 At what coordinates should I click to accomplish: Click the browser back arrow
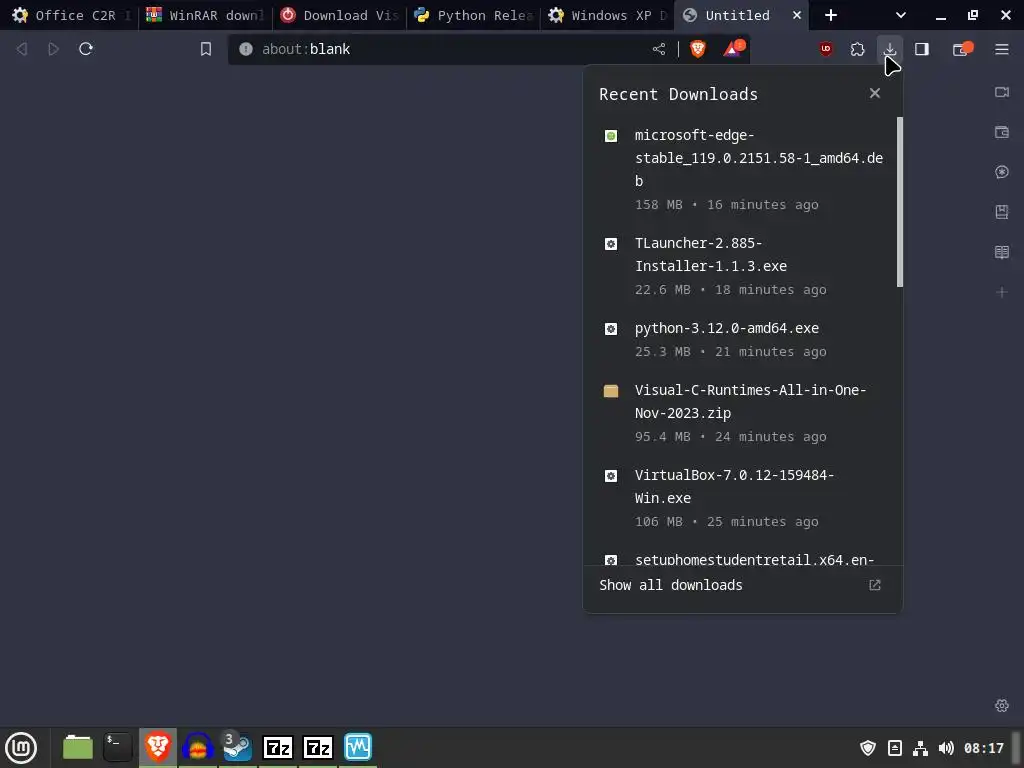click(x=22, y=49)
